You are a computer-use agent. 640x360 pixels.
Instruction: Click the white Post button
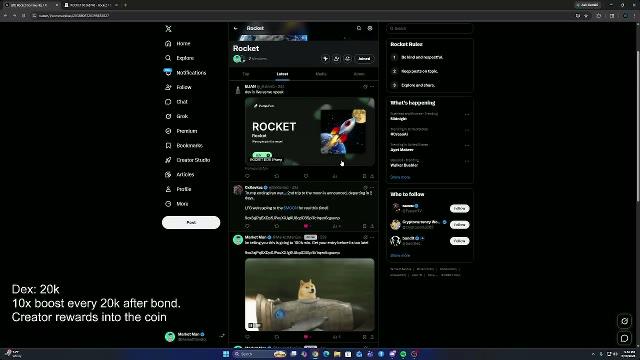tap(191, 222)
